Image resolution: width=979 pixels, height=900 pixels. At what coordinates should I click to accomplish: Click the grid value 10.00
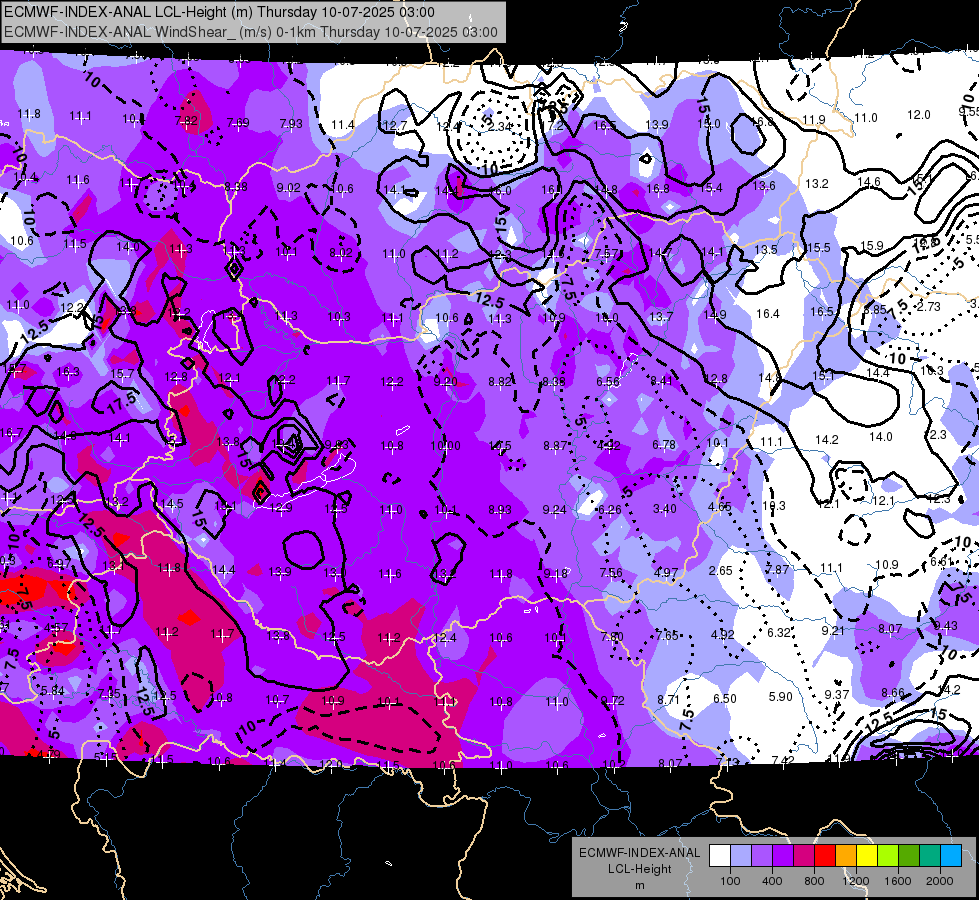pos(446,445)
